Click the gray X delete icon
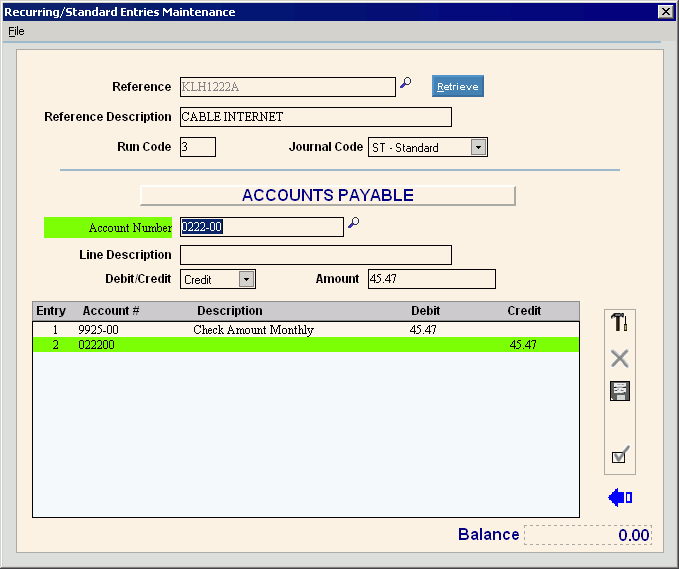Screen dimensions: 679x569 619,358
